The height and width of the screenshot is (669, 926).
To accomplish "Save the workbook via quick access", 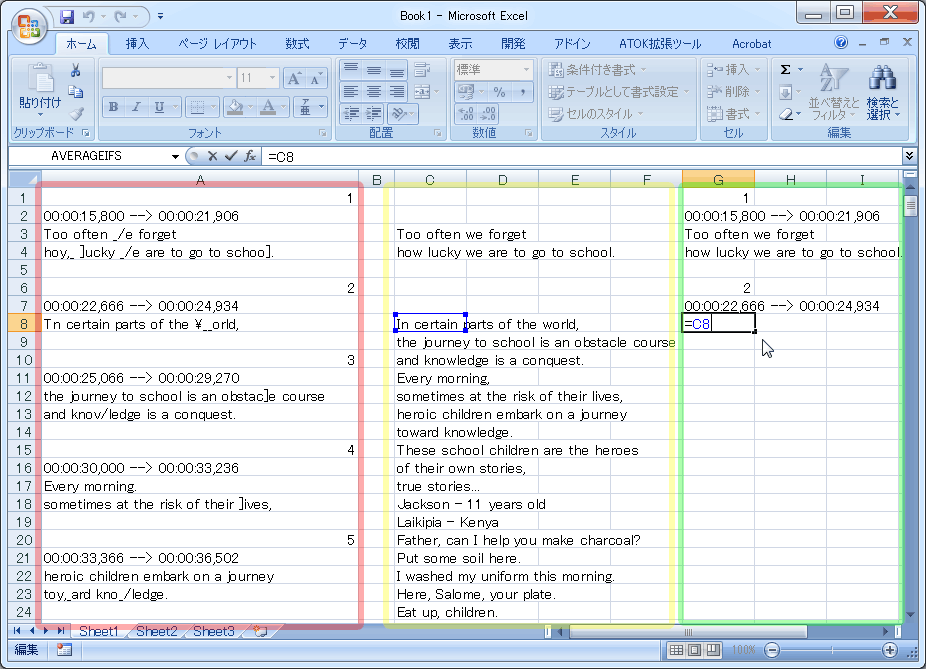I will pos(67,16).
